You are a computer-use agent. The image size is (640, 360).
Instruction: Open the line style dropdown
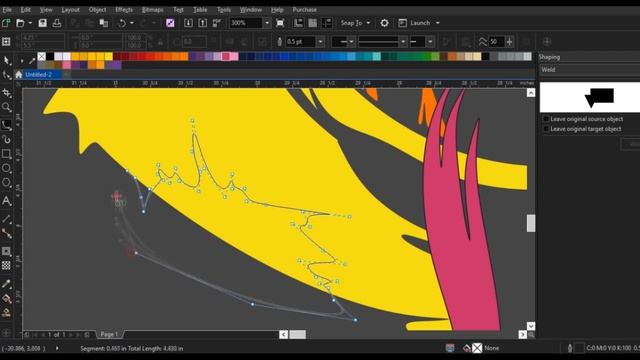tap(403, 42)
